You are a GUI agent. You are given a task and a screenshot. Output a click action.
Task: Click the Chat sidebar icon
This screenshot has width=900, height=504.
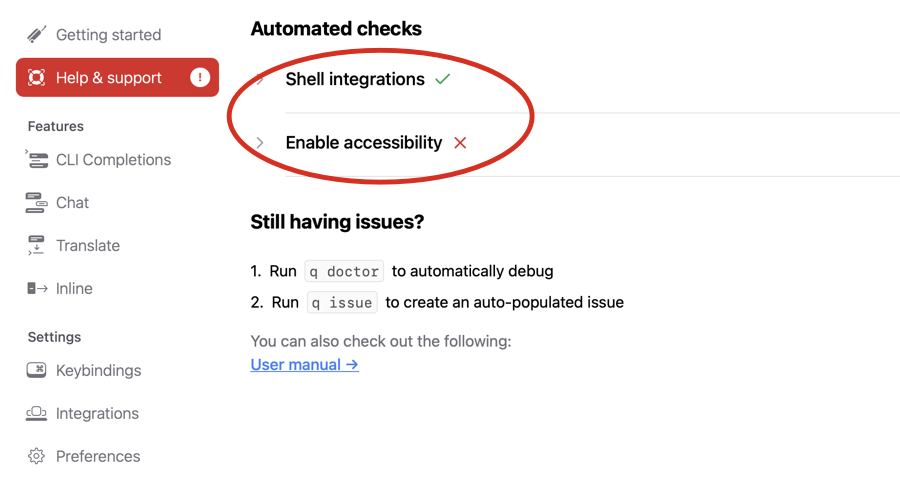[36, 203]
